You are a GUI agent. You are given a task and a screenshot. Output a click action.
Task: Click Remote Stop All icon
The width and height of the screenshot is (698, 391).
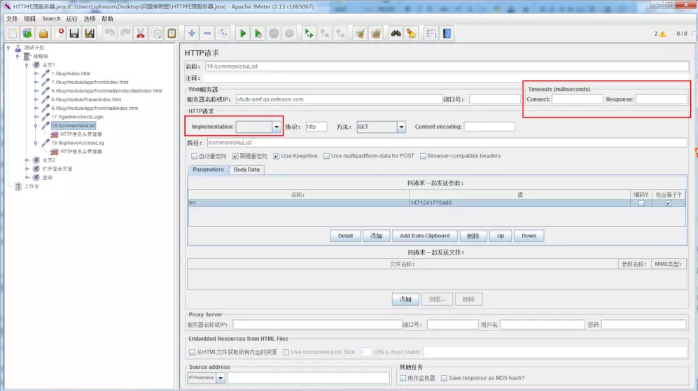point(325,33)
